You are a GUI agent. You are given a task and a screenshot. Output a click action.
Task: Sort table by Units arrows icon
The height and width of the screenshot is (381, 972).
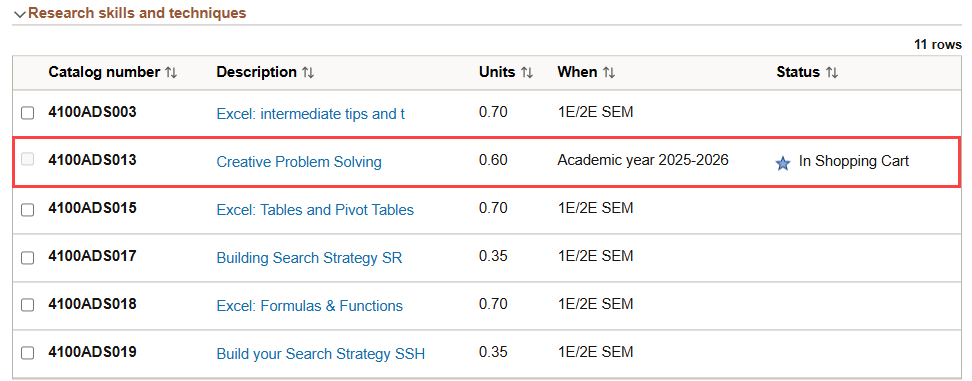[x=527, y=72]
